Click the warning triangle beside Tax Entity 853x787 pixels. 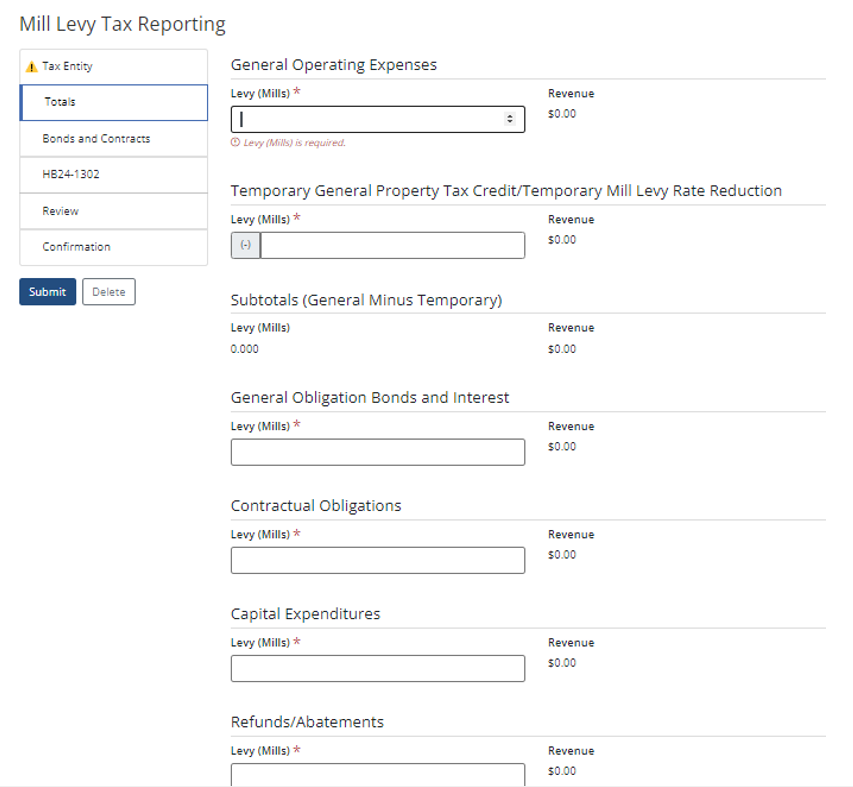[x=31, y=66]
